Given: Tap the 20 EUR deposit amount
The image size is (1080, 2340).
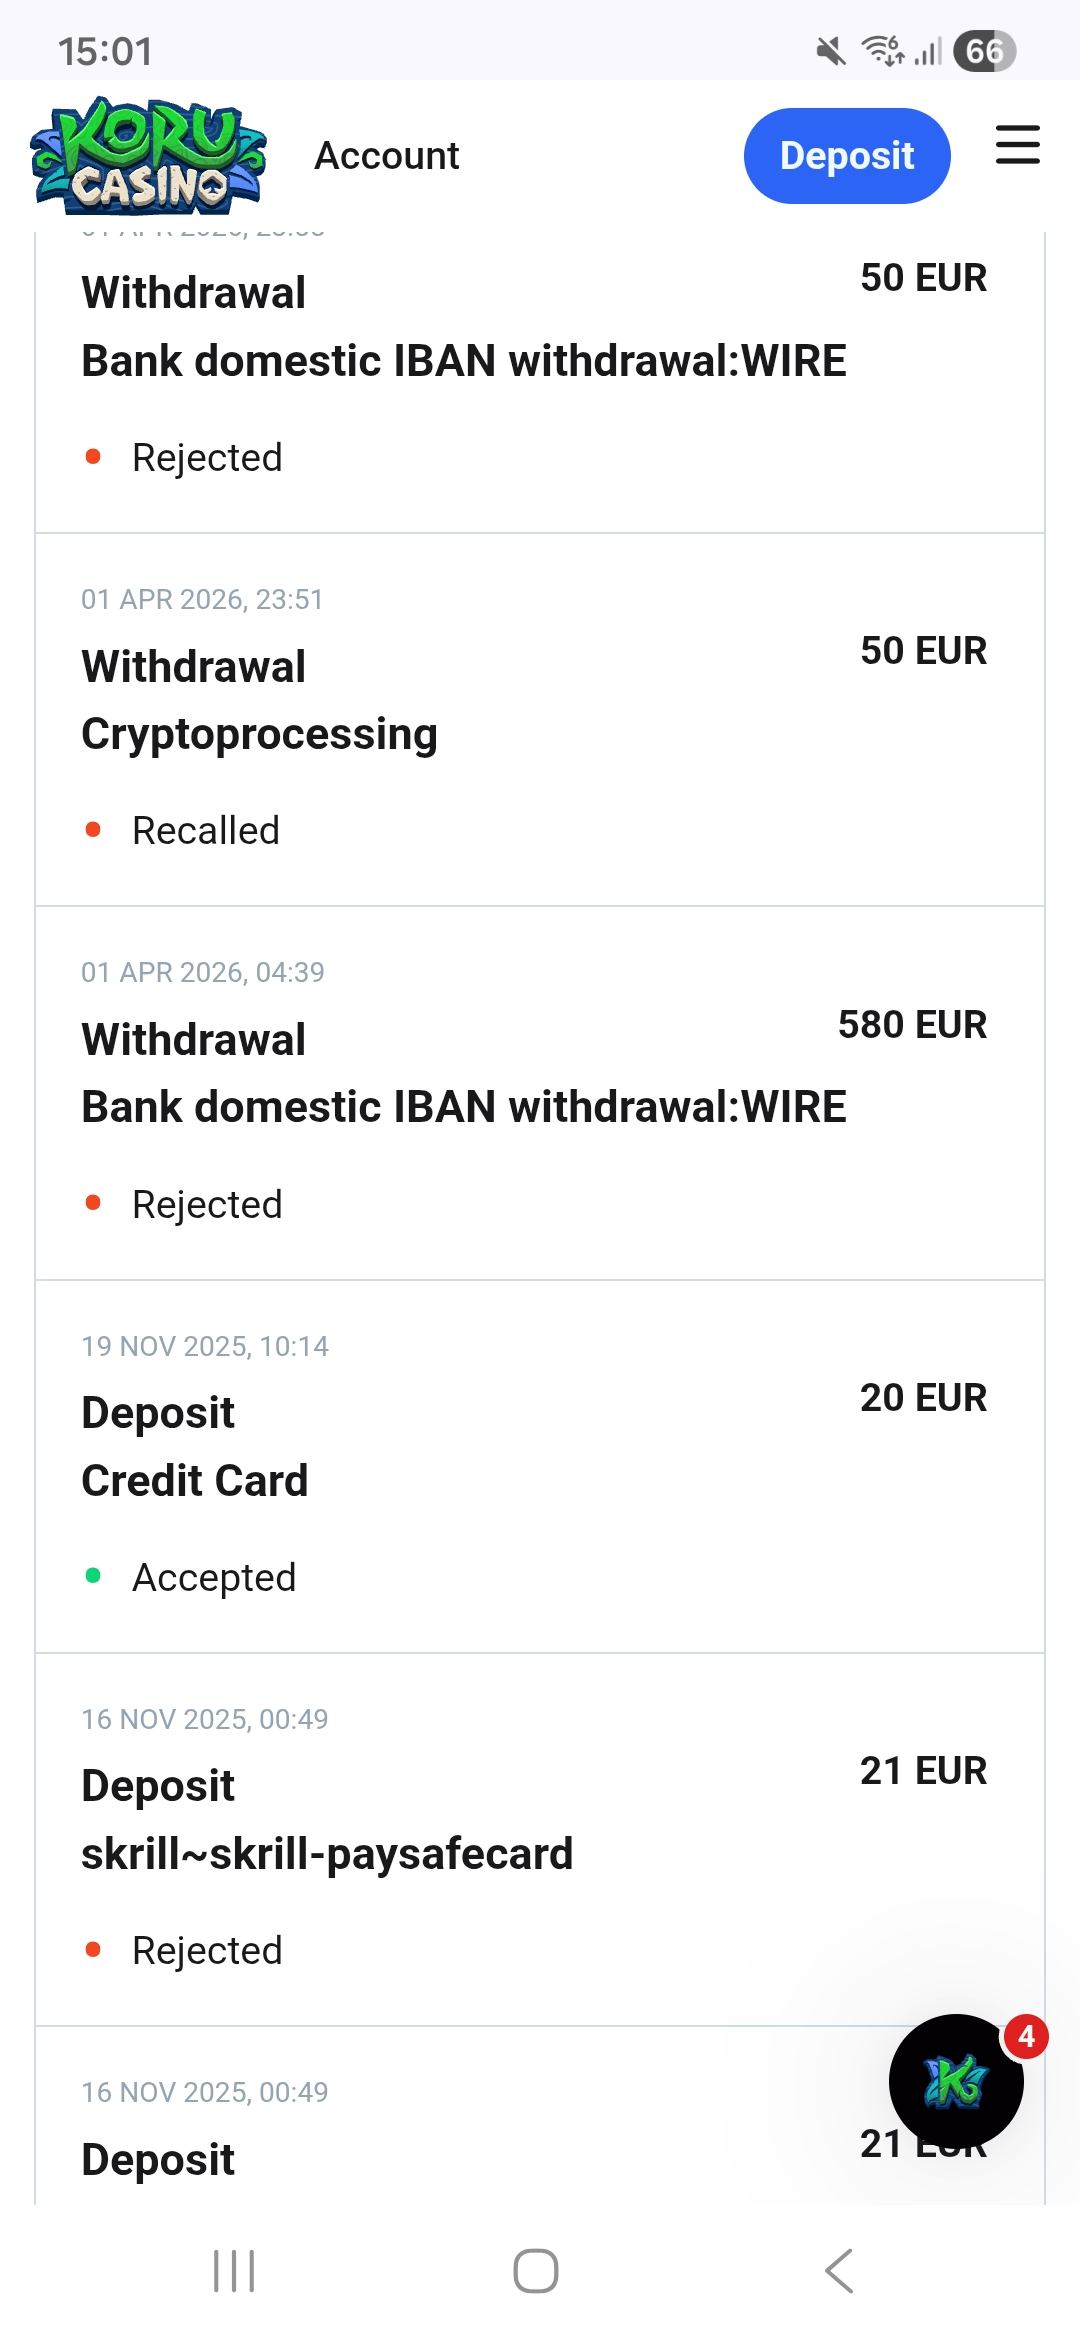Looking at the screenshot, I should [x=923, y=1397].
